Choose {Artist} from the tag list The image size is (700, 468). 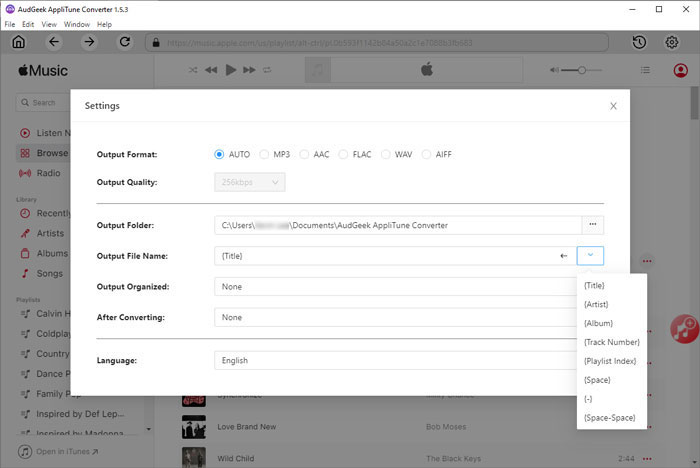(x=612, y=304)
